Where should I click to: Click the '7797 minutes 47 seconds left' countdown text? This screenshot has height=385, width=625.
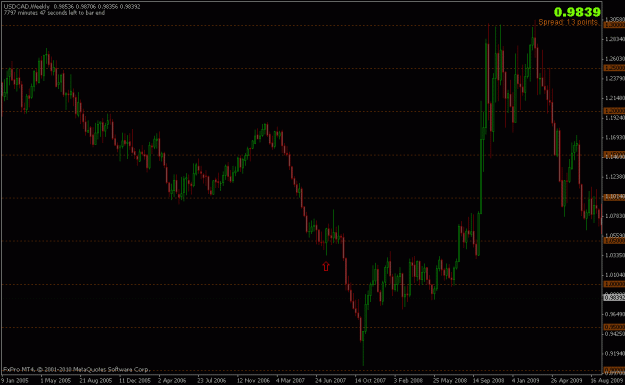[54, 13]
